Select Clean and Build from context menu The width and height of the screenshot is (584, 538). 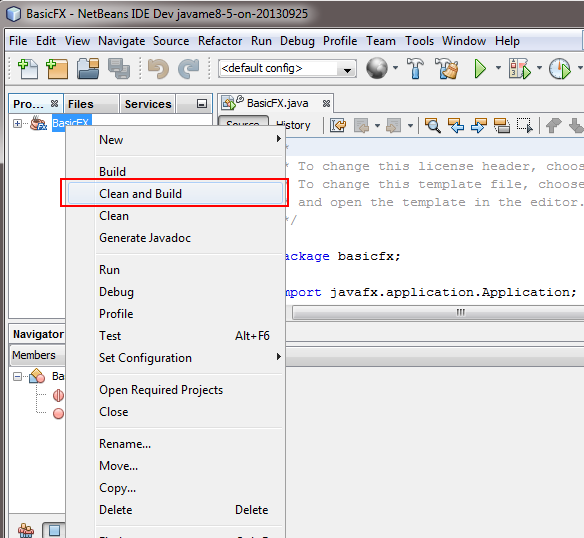(174, 193)
